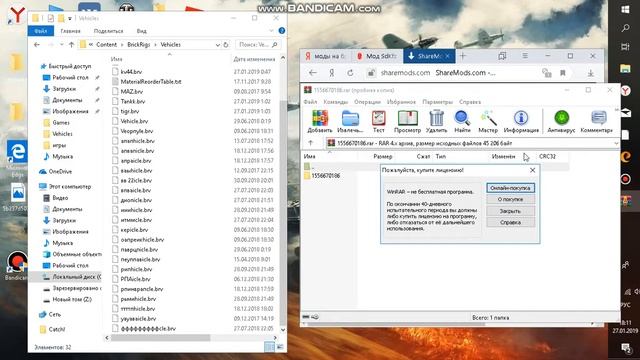The image size is (640, 360).
Task: Select OneDrive in Explorer navigation pane
Action: coord(60,171)
